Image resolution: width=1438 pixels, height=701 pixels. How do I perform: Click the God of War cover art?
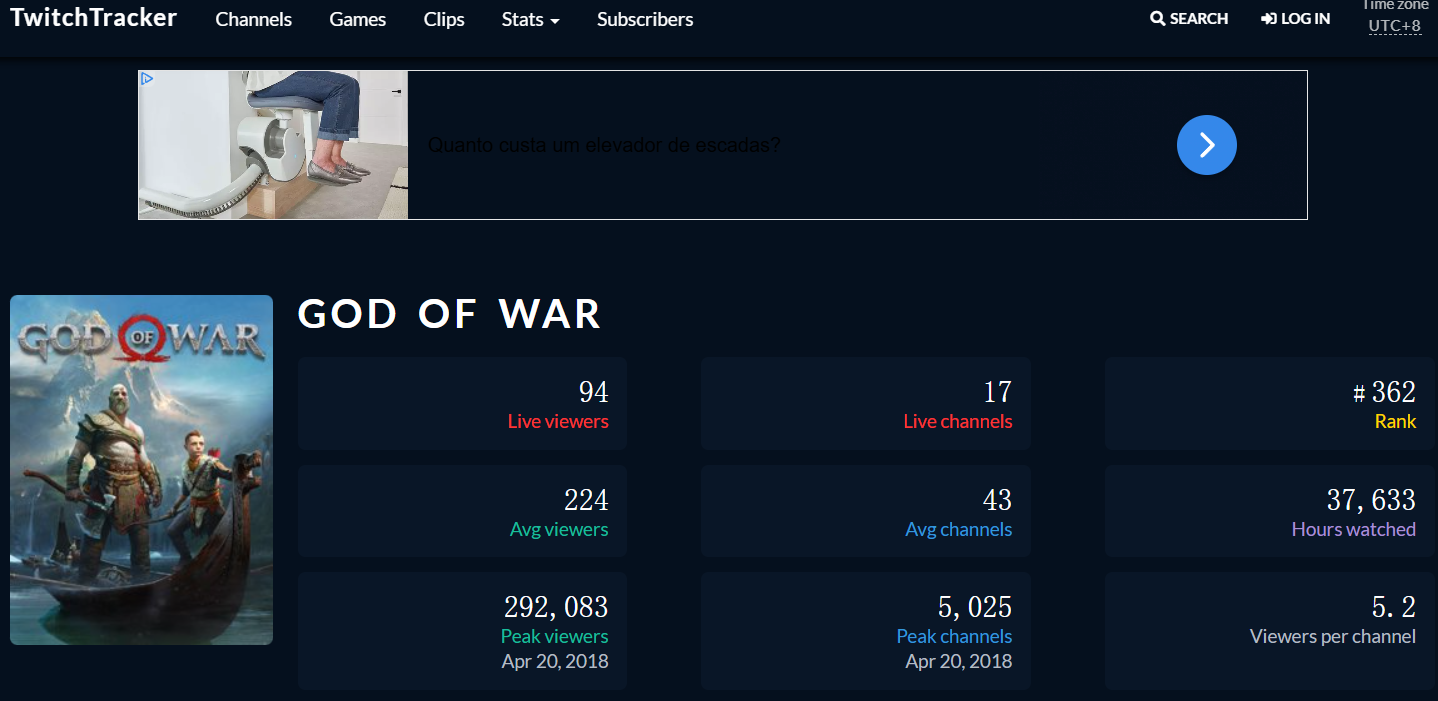tap(141, 470)
